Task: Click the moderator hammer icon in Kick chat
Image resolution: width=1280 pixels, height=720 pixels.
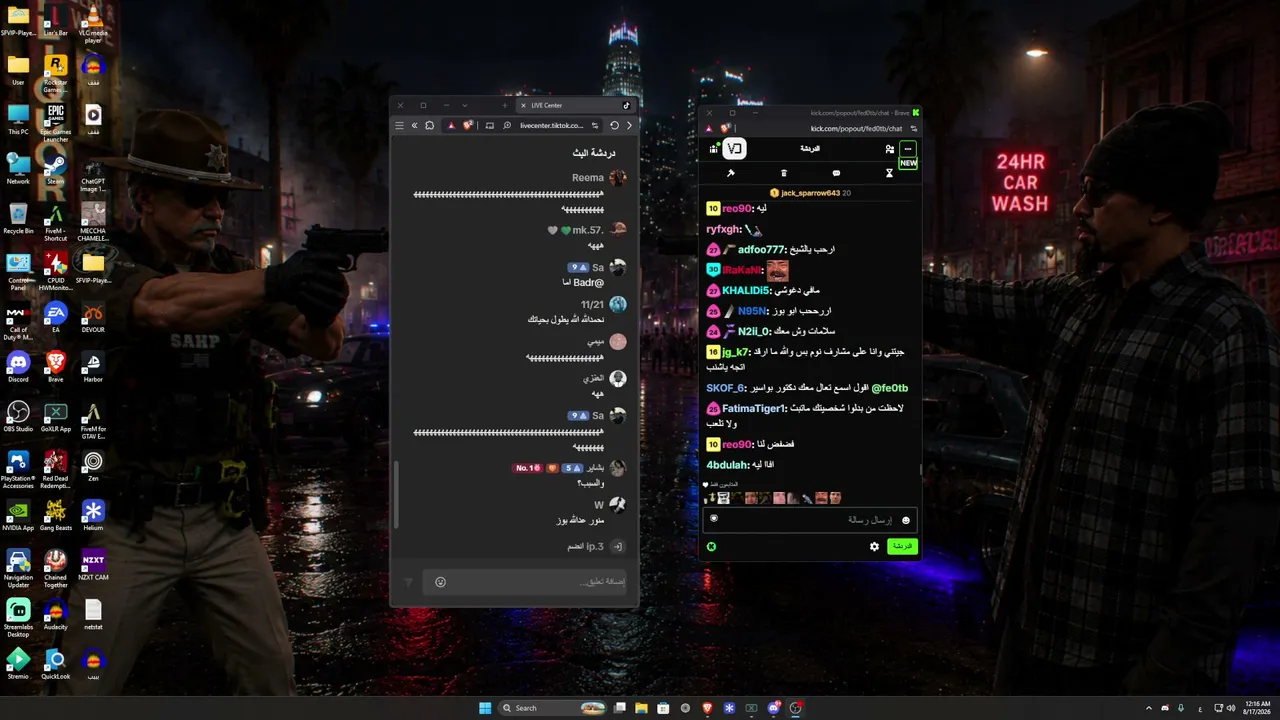Action: [730, 173]
